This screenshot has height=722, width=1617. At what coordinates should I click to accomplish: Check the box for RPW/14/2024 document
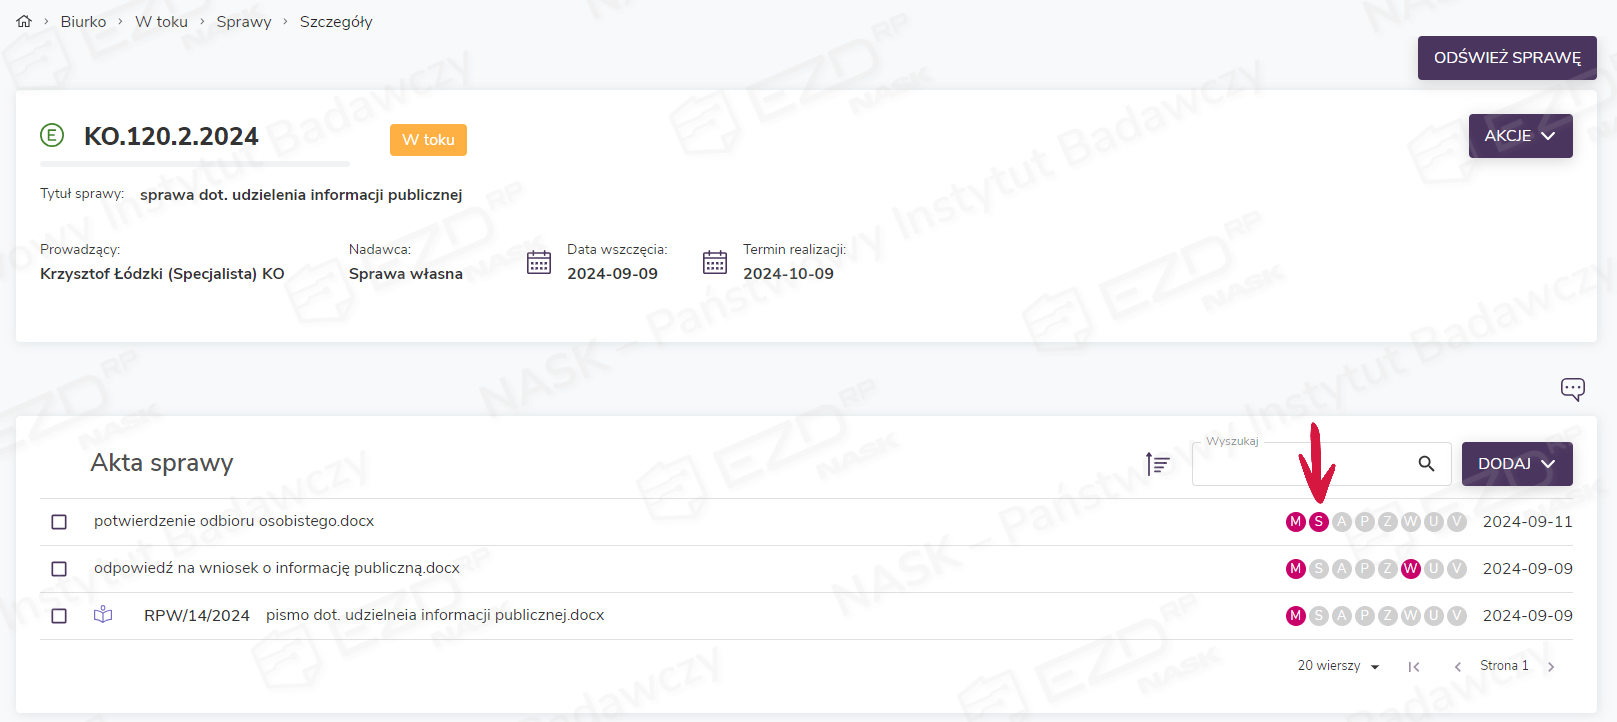[59, 616]
